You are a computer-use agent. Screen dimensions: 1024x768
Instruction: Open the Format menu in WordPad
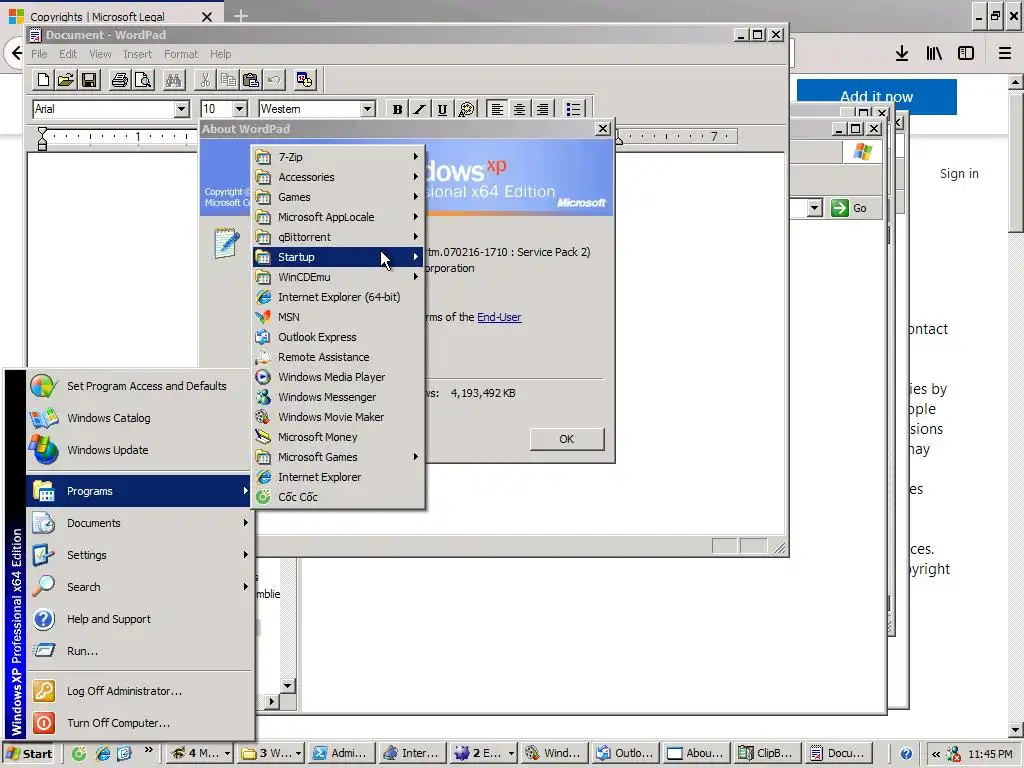pos(181,54)
